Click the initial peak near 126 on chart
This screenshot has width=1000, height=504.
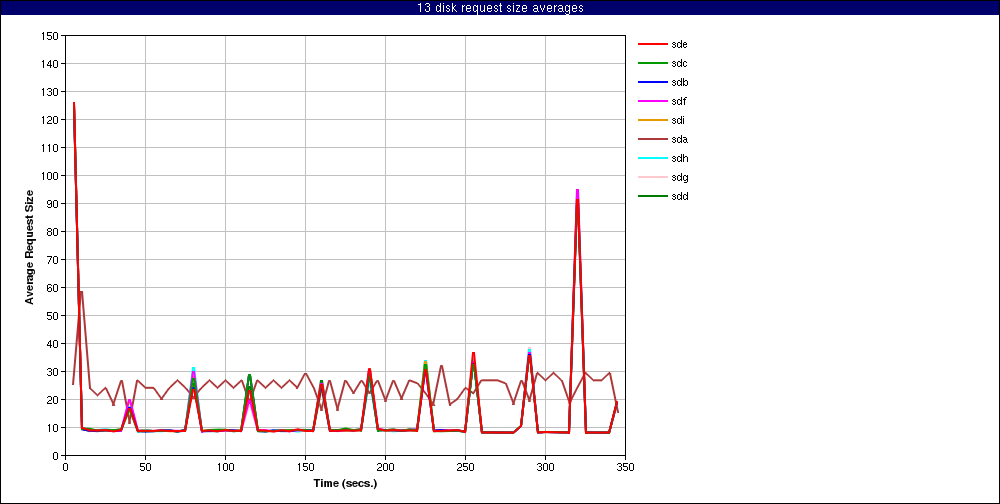pos(74,103)
